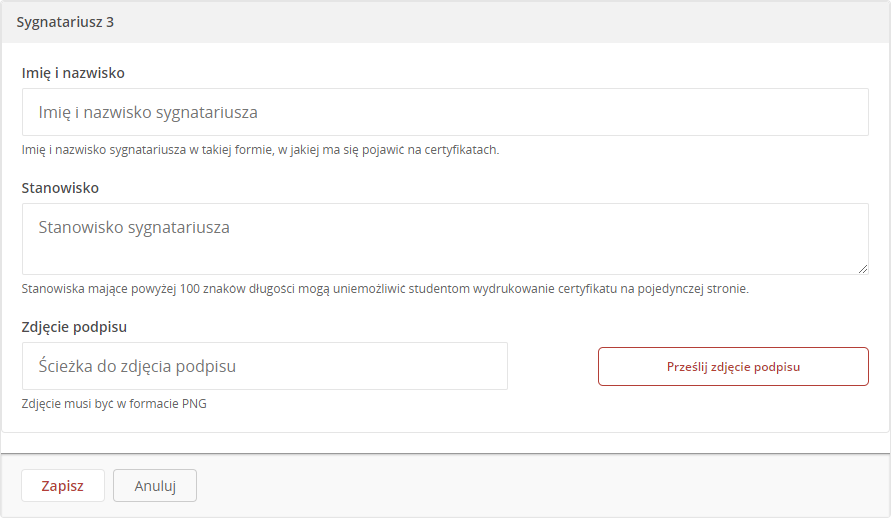Click the divider line above Zapisz

[446, 453]
